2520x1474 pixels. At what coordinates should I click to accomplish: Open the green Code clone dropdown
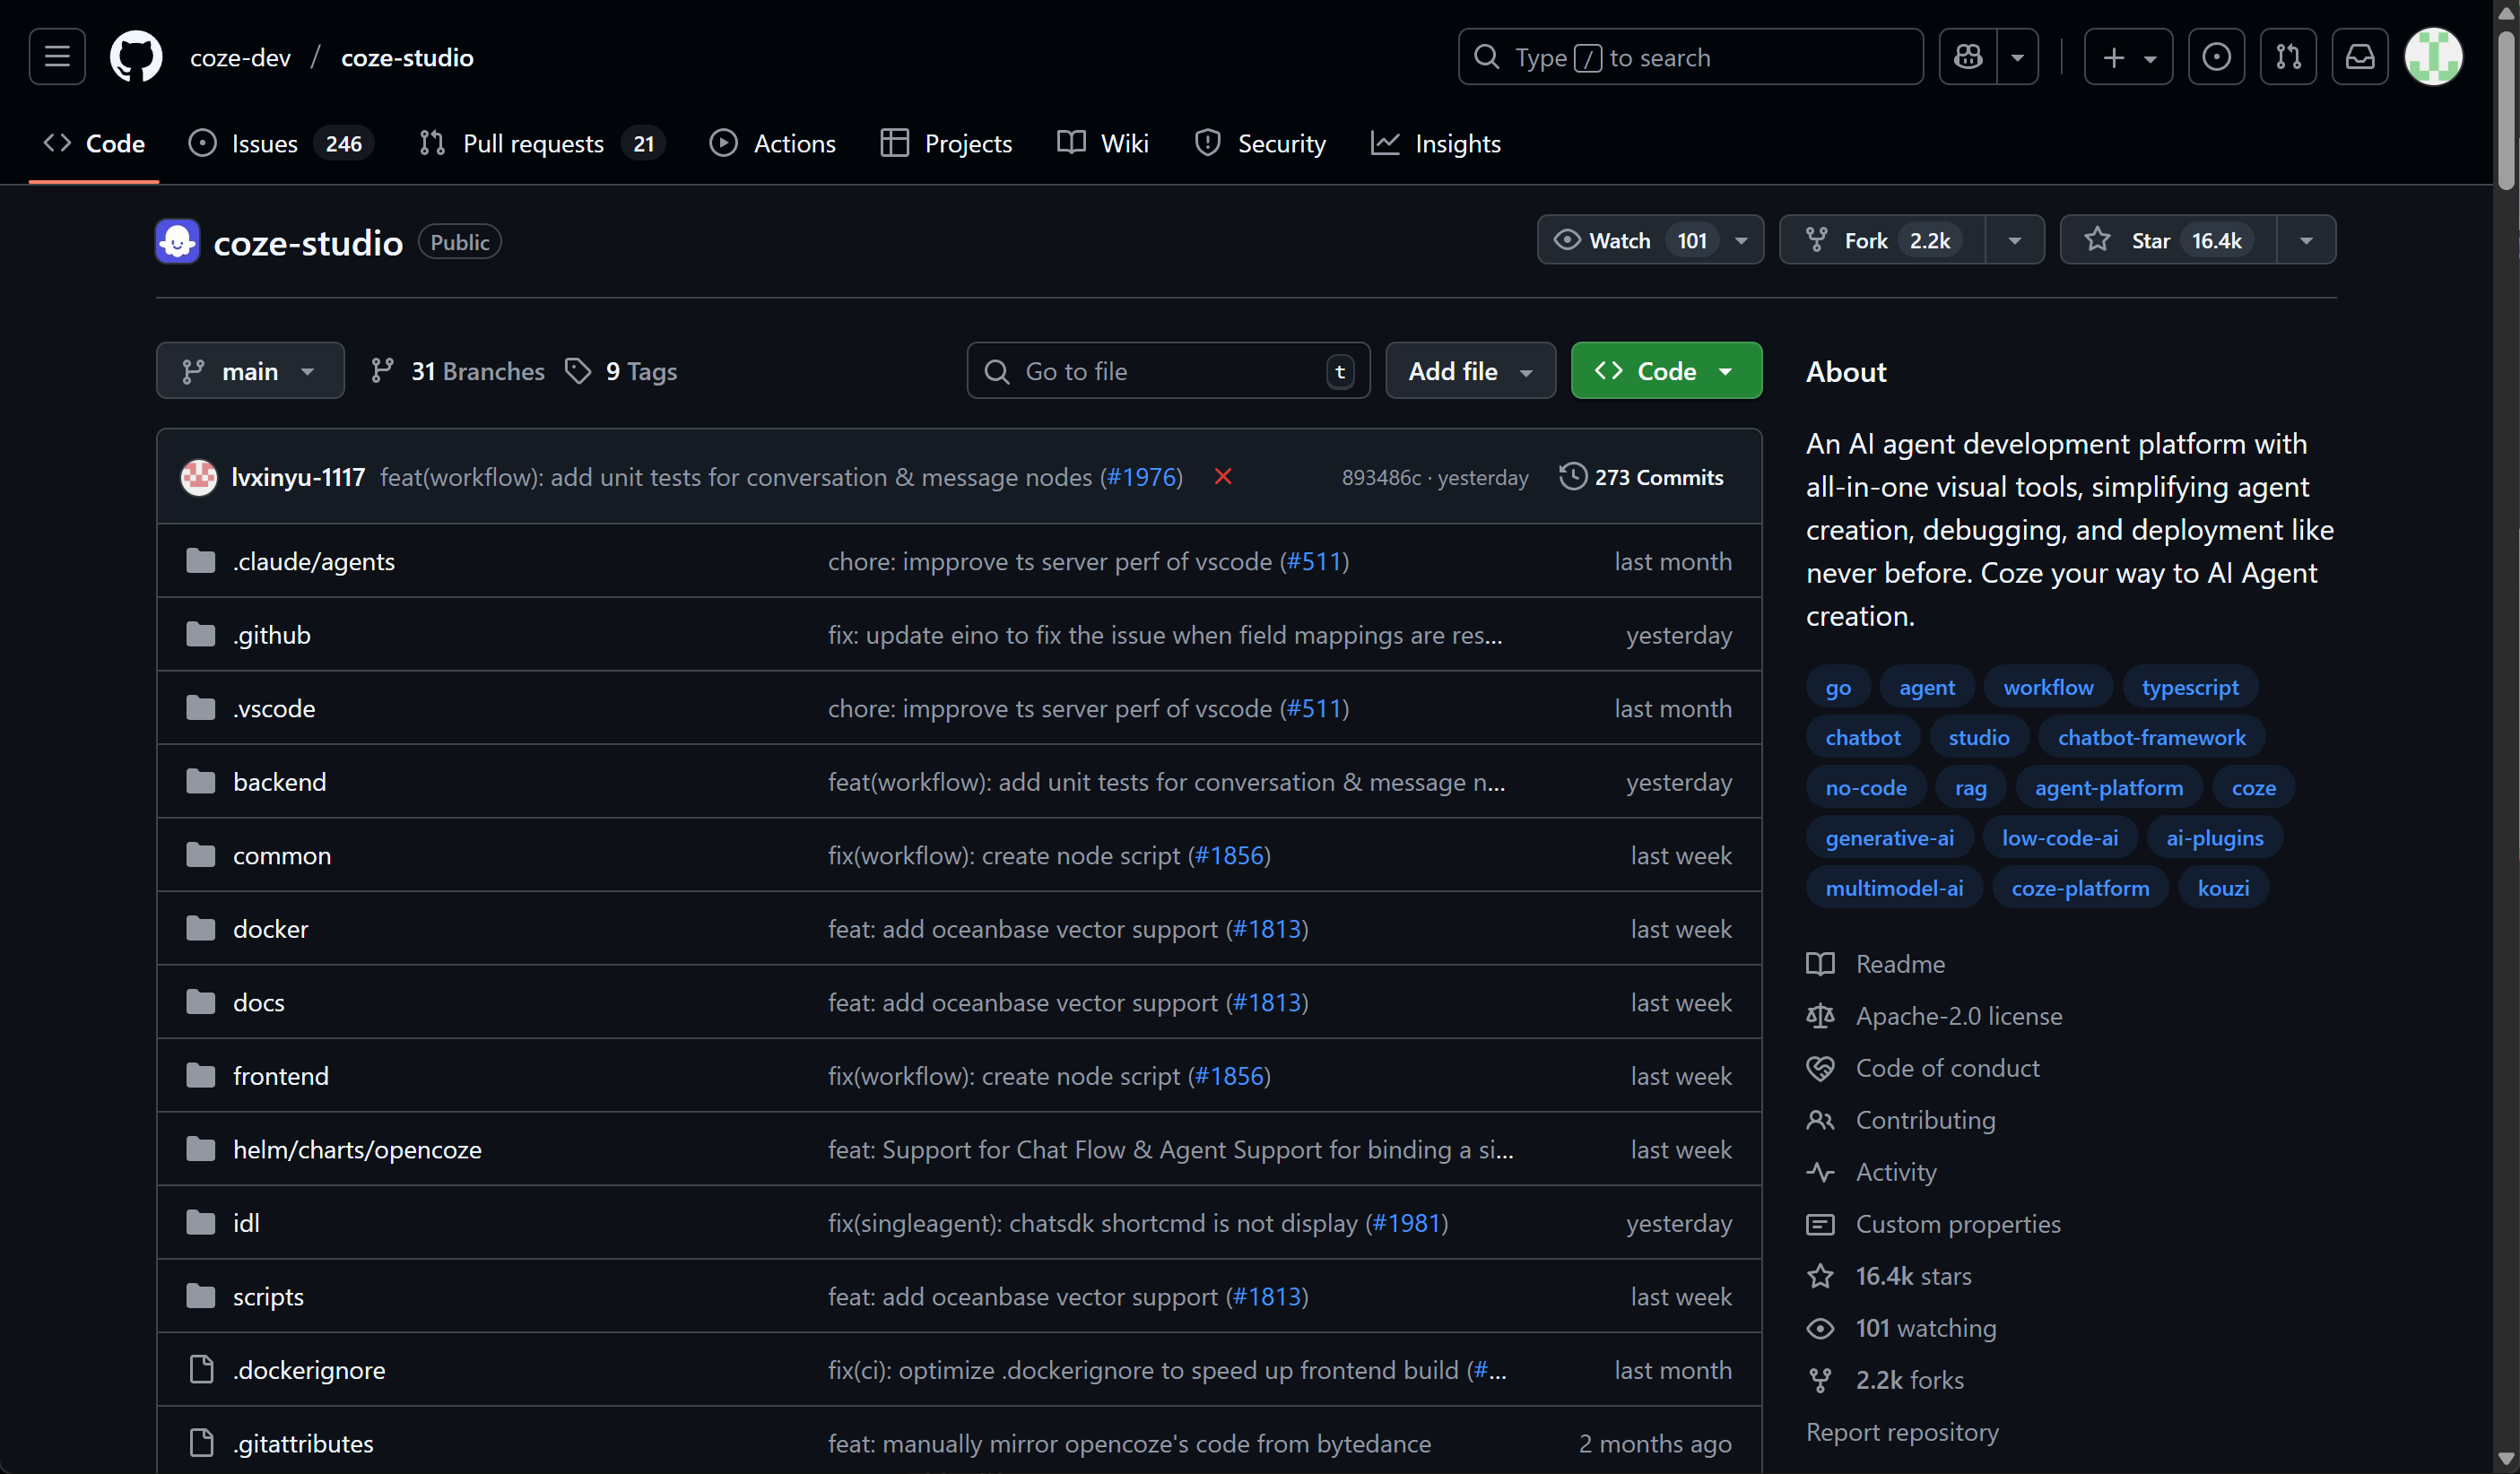tap(1666, 371)
